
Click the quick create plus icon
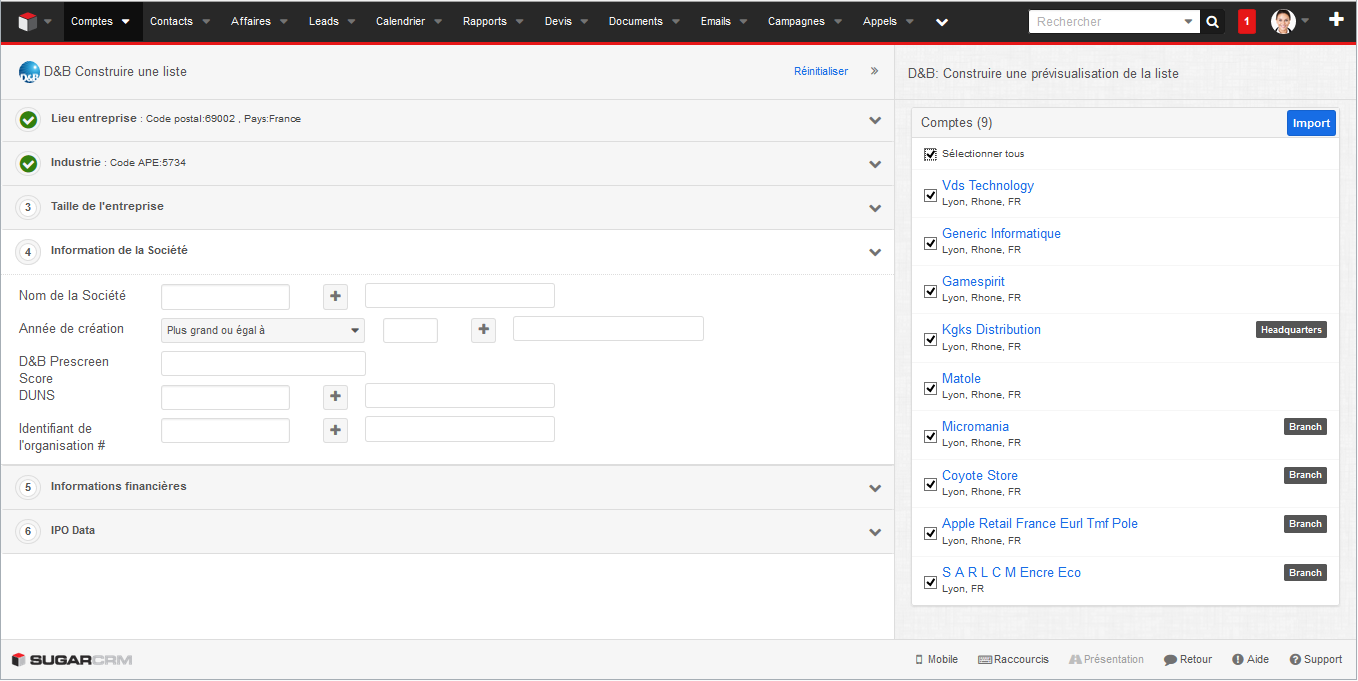pos(1336,20)
